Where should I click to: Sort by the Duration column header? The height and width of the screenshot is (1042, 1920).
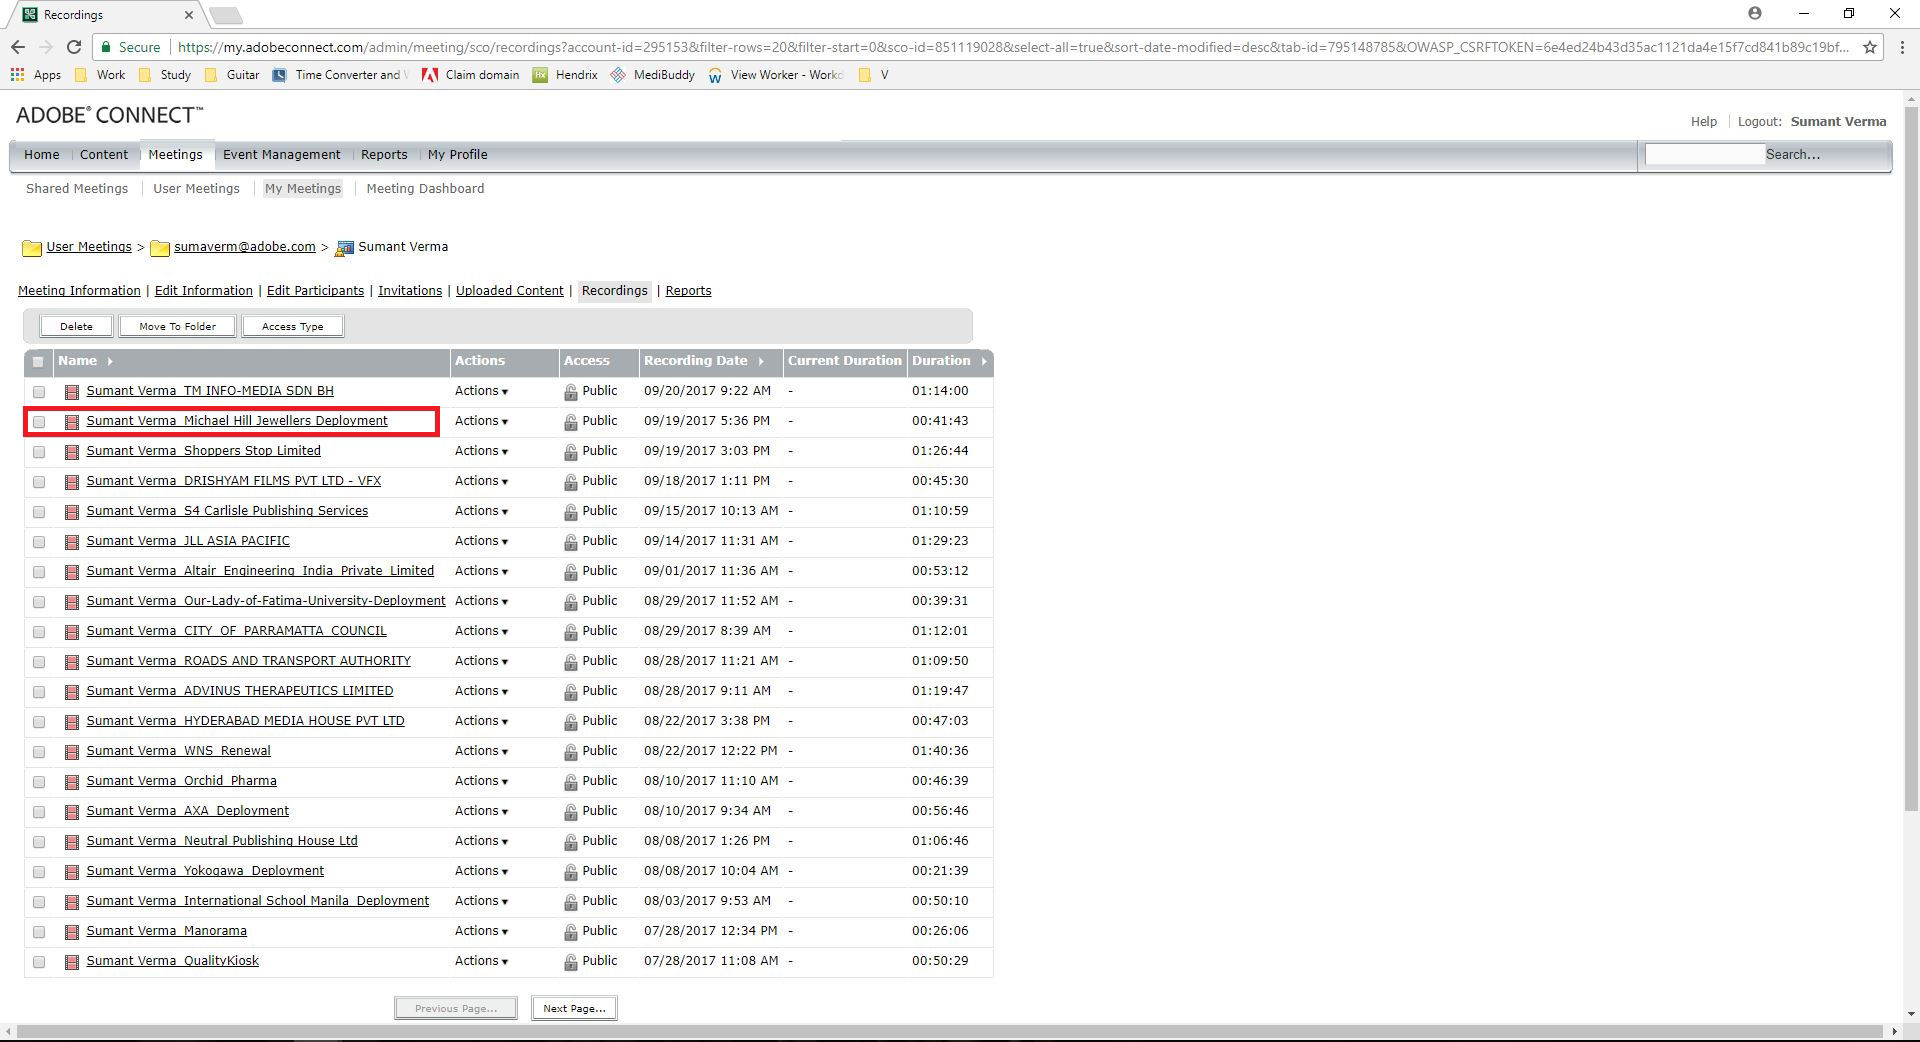click(948, 361)
